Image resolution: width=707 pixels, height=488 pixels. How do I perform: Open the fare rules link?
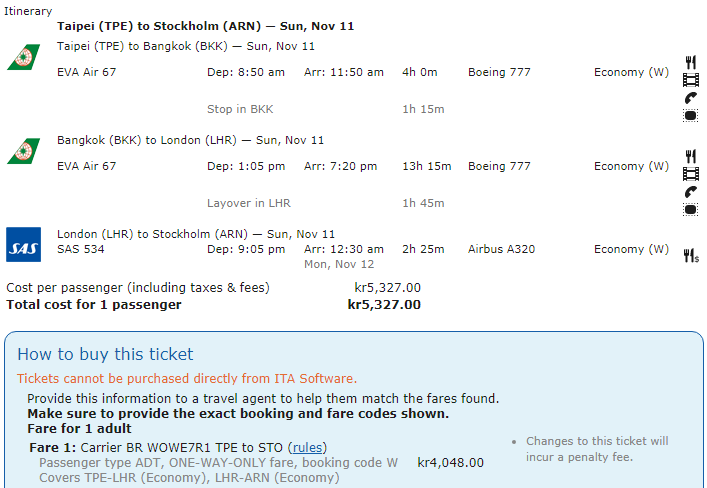coord(308,447)
